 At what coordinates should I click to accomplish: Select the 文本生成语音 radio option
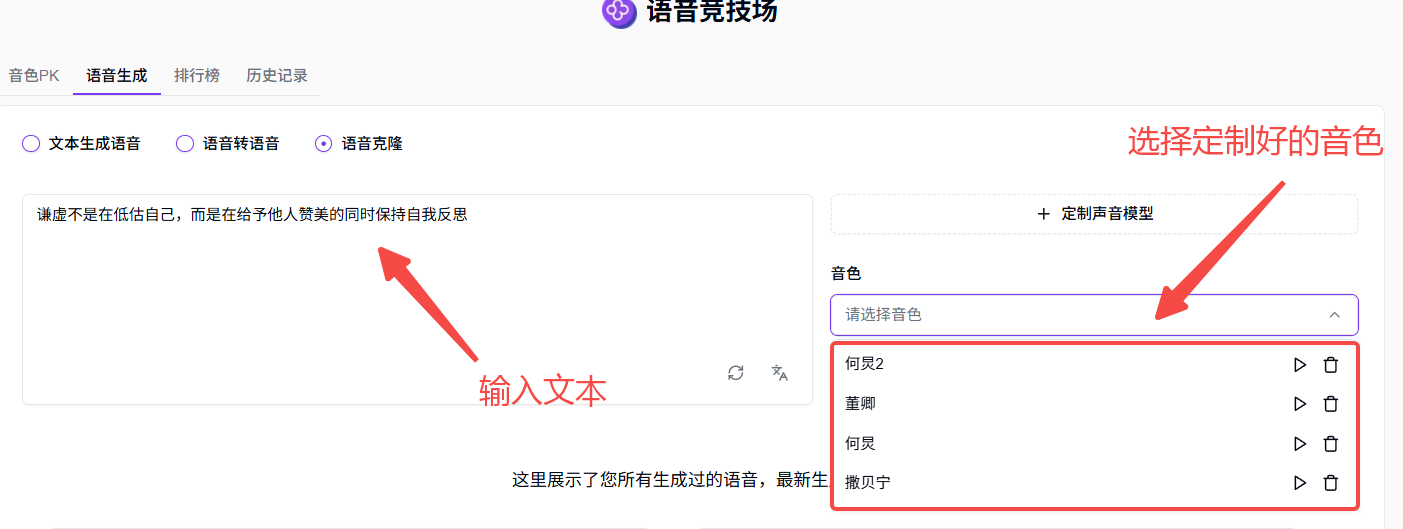30,144
